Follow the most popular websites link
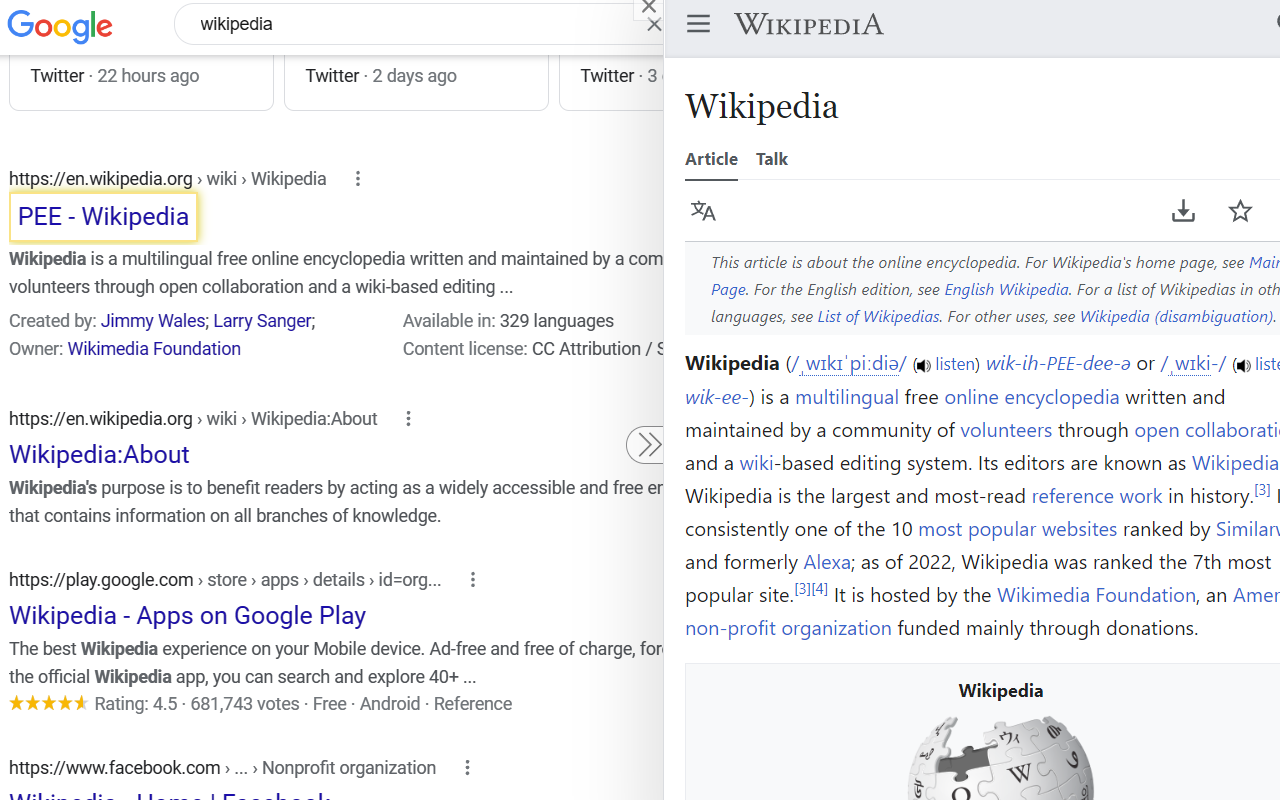This screenshot has width=1280, height=800. 1017,529
